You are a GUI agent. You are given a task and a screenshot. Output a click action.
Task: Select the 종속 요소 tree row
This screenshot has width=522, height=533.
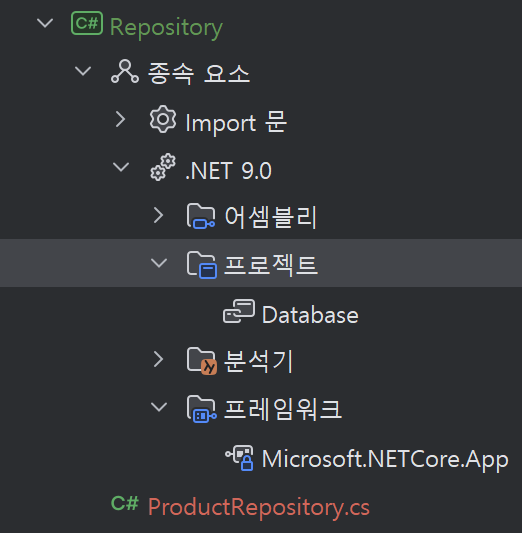tap(261, 72)
